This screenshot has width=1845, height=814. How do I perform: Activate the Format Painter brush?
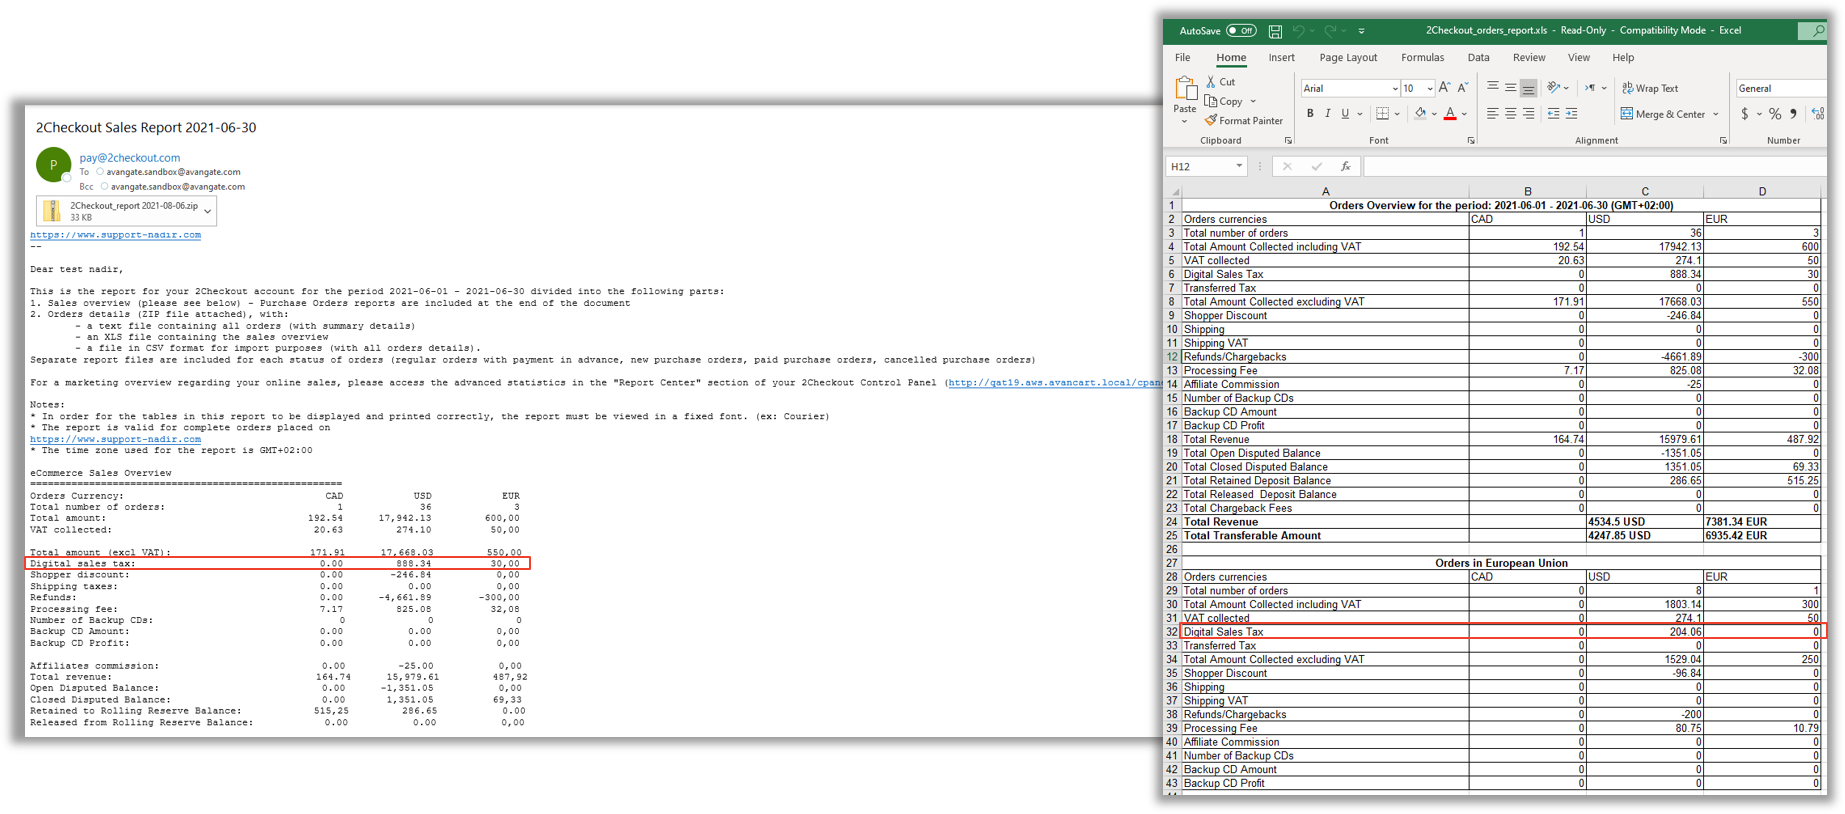(x=1244, y=121)
